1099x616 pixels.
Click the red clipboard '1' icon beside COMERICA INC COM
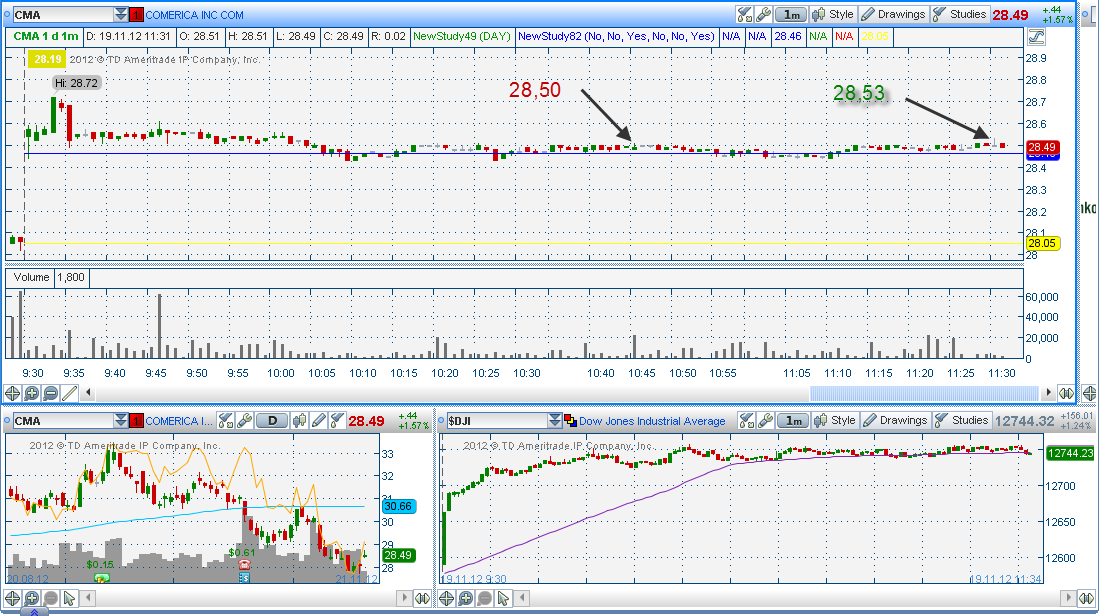click(136, 15)
